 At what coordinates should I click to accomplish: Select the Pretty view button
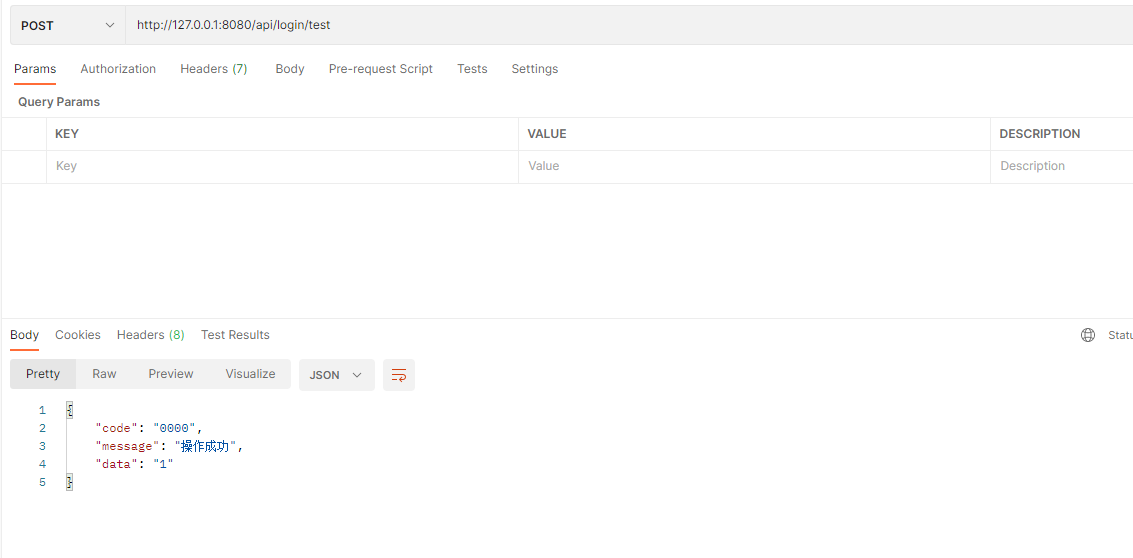(43, 374)
